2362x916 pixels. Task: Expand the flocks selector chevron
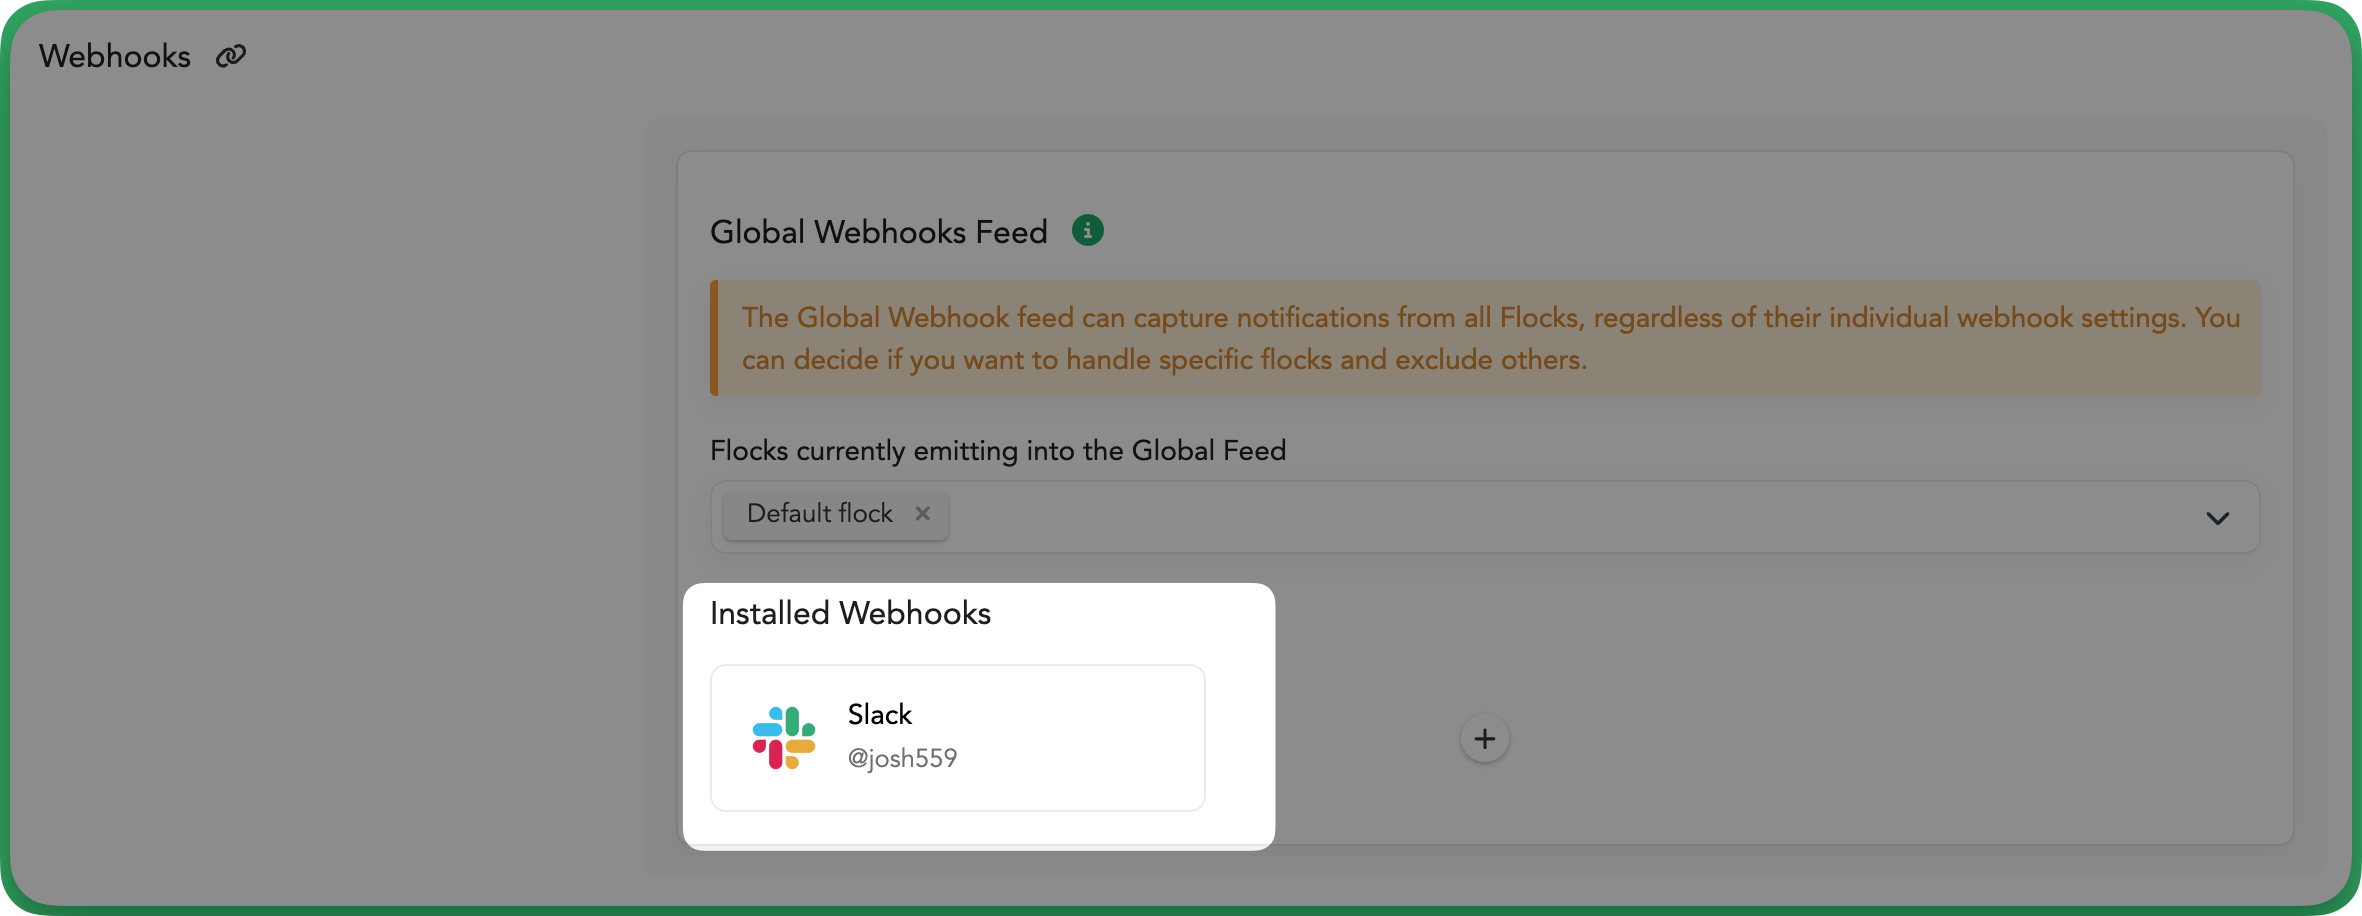[2218, 518]
